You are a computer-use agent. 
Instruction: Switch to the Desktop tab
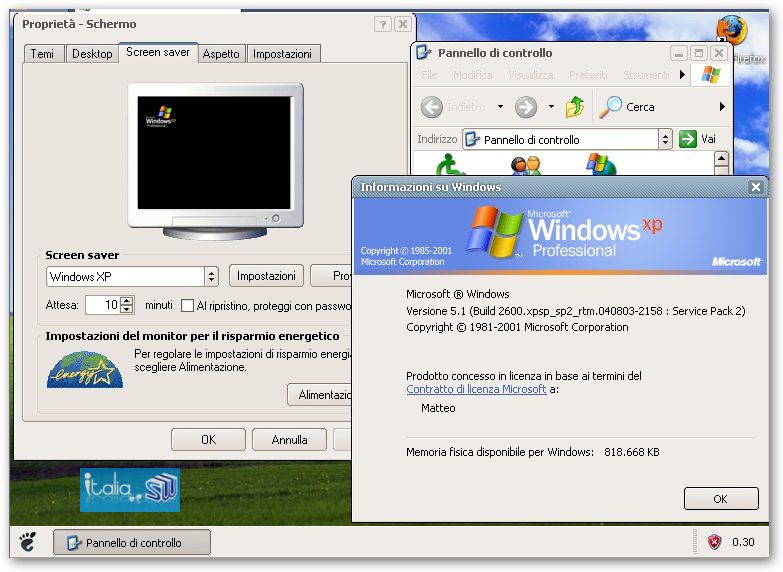pyautogui.click(x=92, y=54)
